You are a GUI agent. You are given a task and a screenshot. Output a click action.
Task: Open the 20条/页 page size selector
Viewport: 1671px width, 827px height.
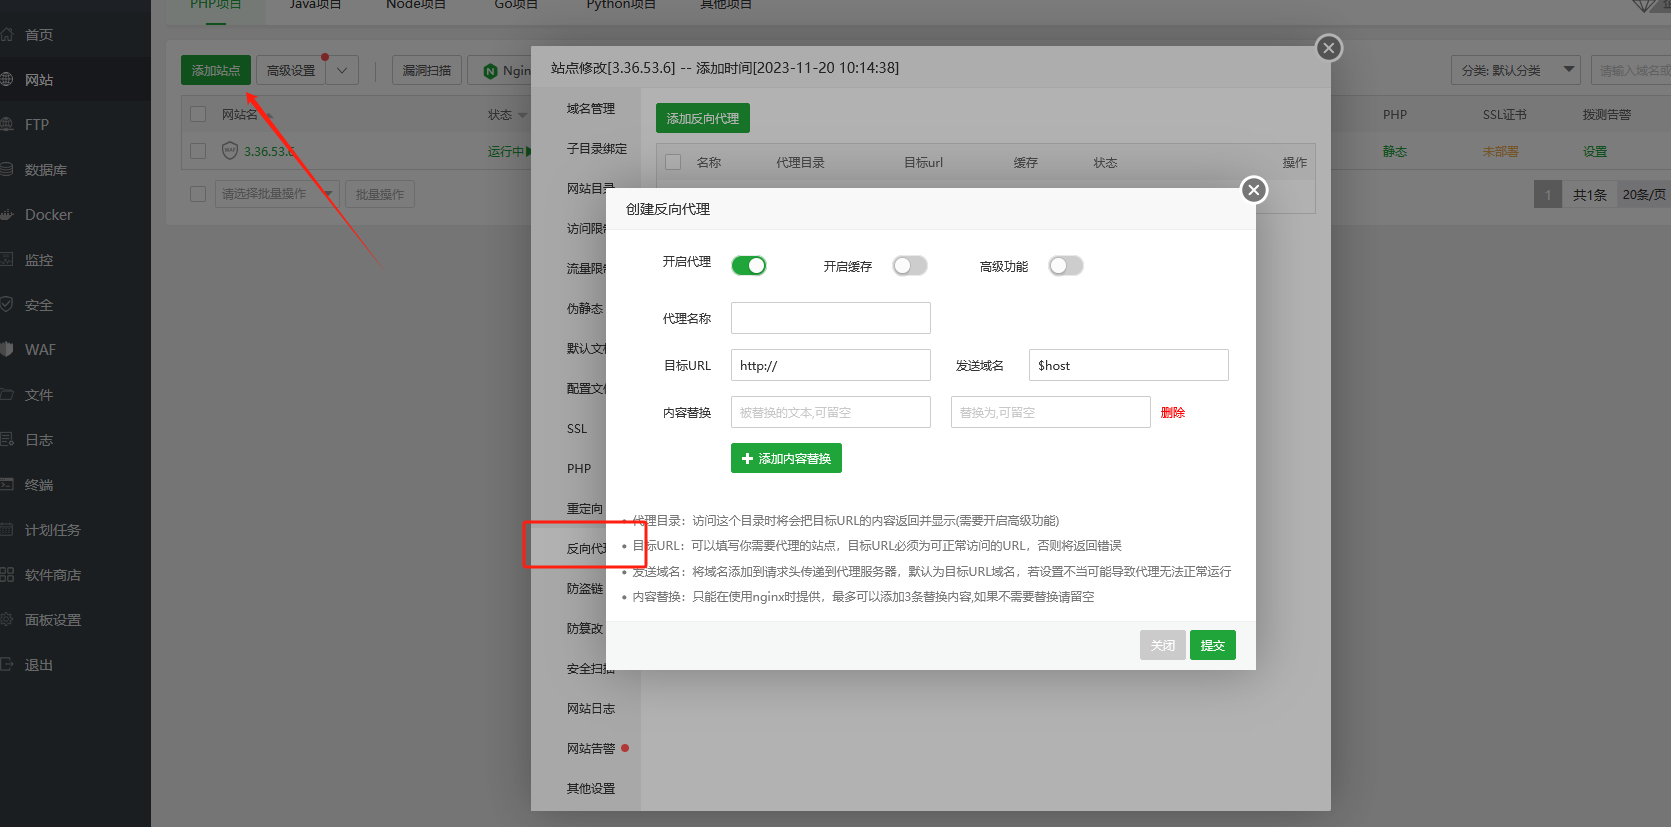[1644, 195]
